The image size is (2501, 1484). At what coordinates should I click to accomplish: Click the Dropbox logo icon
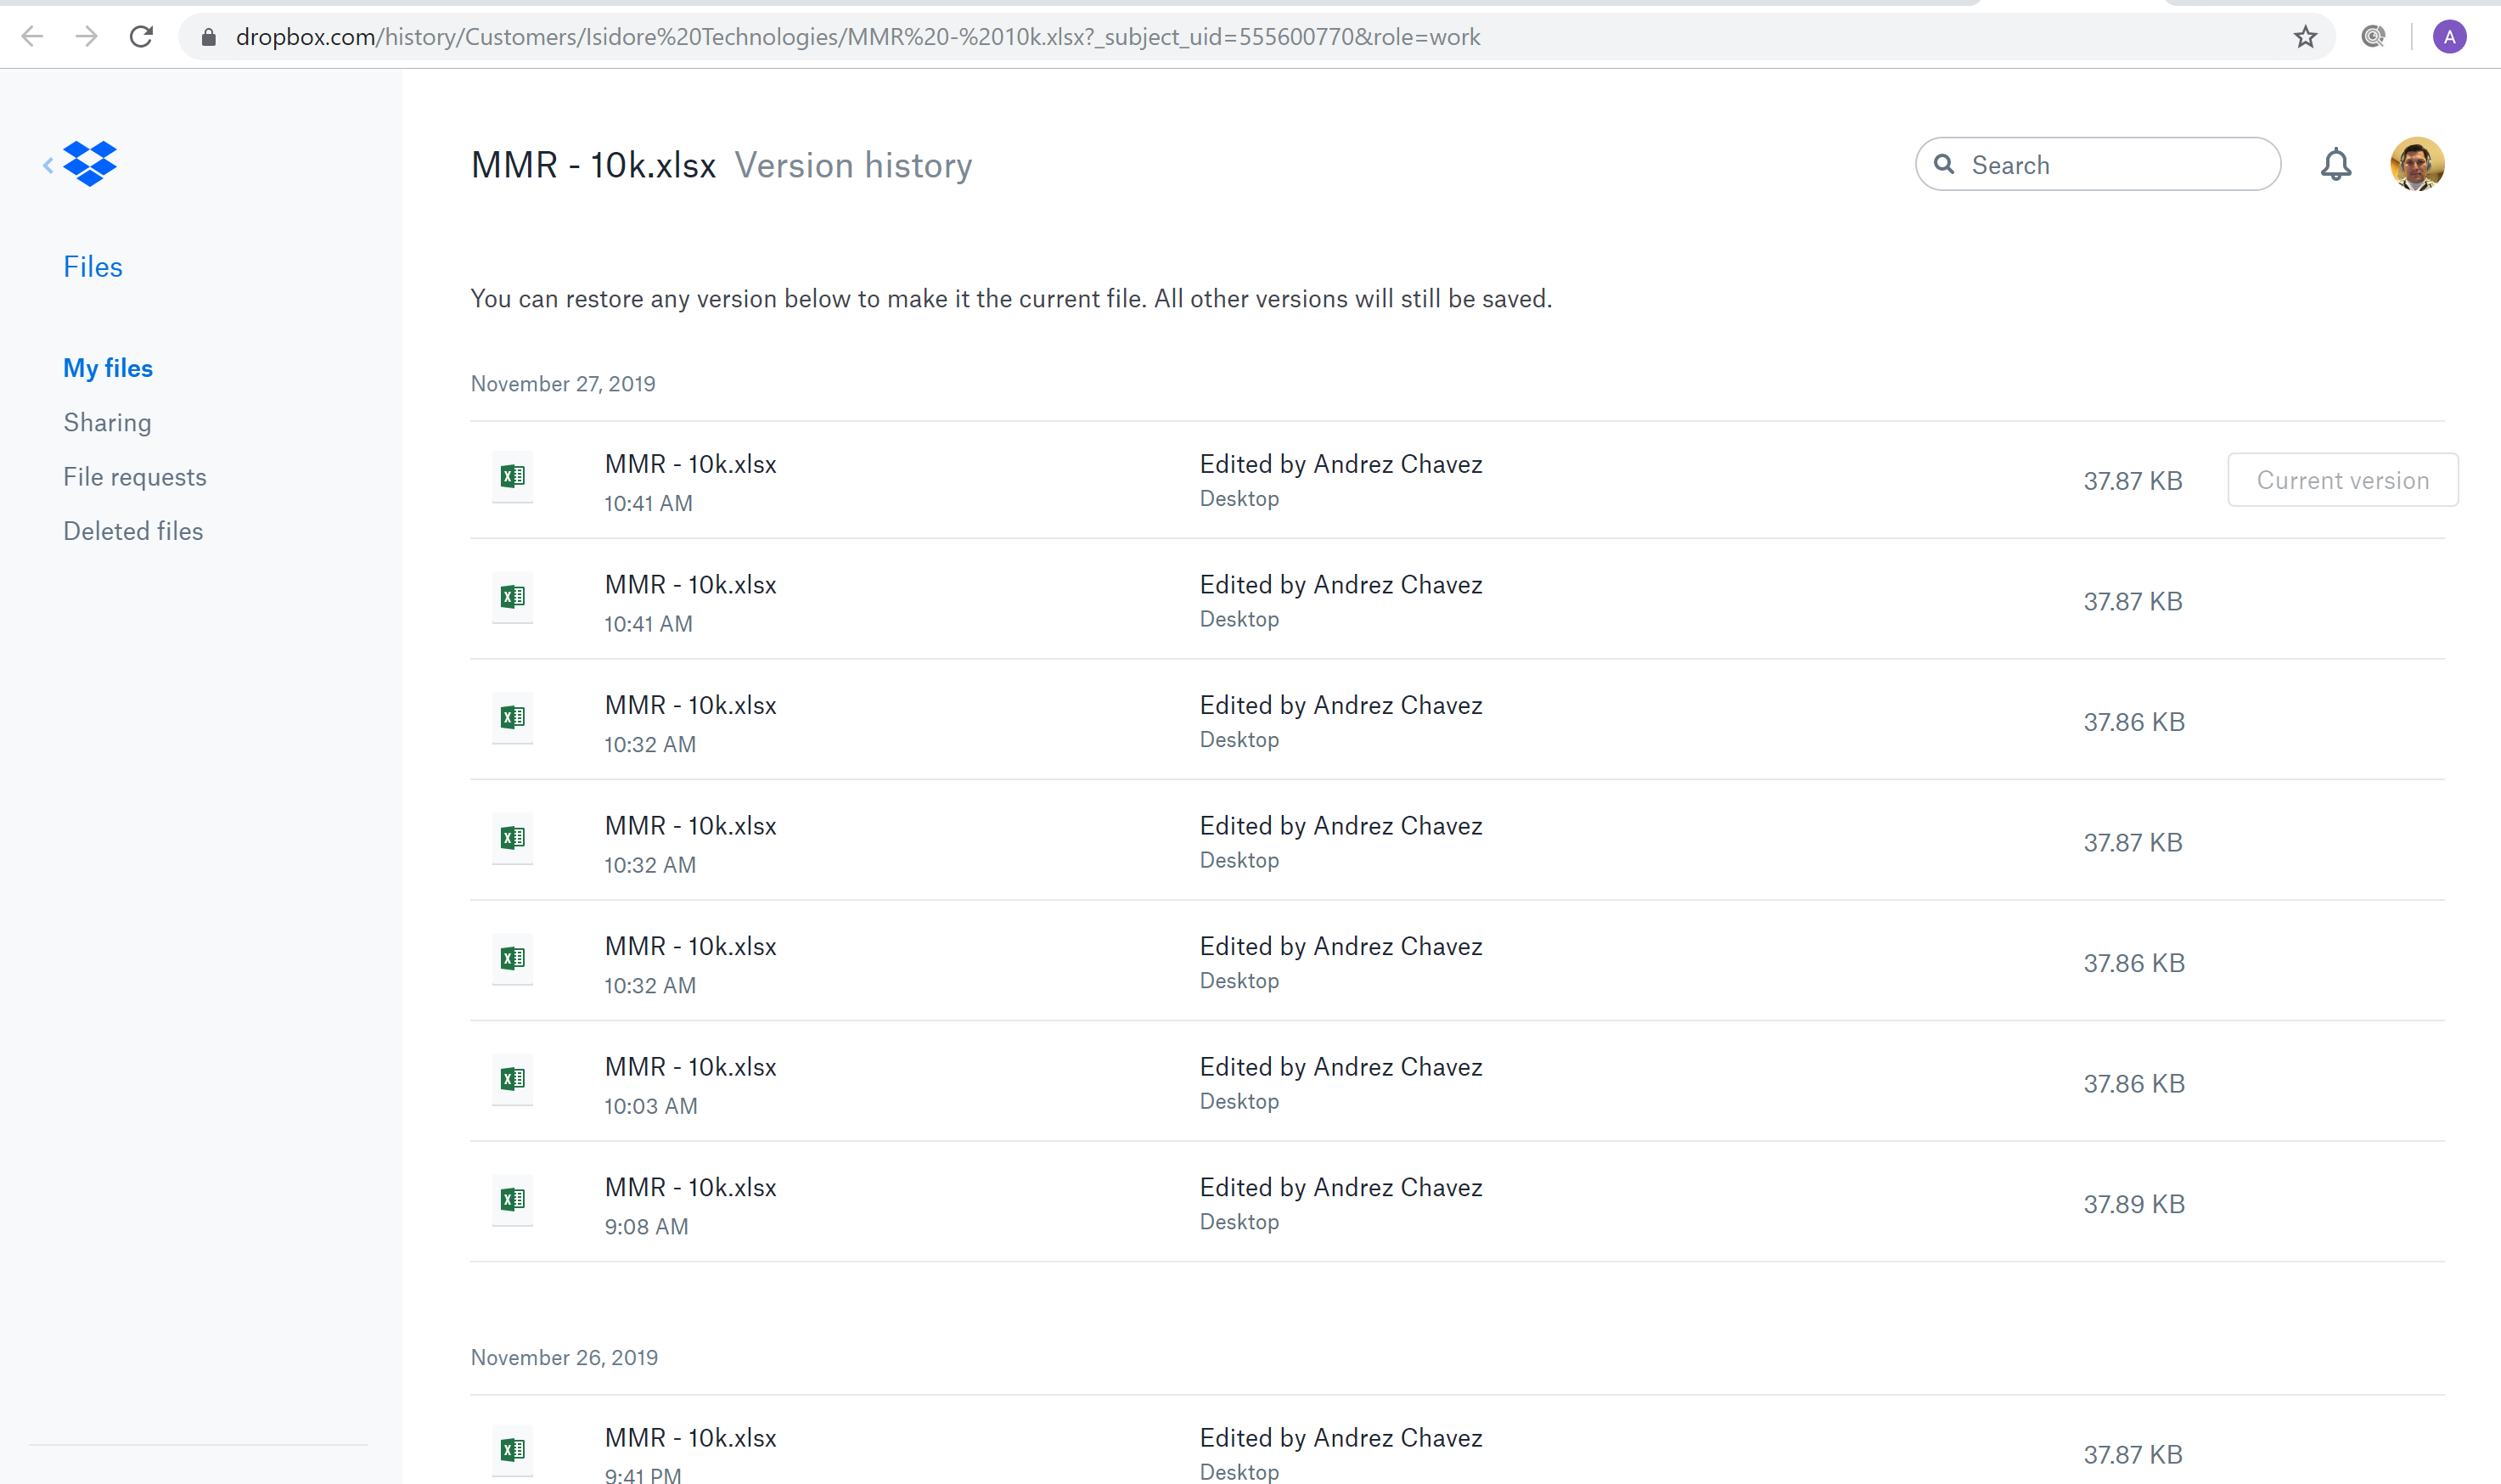click(90, 163)
